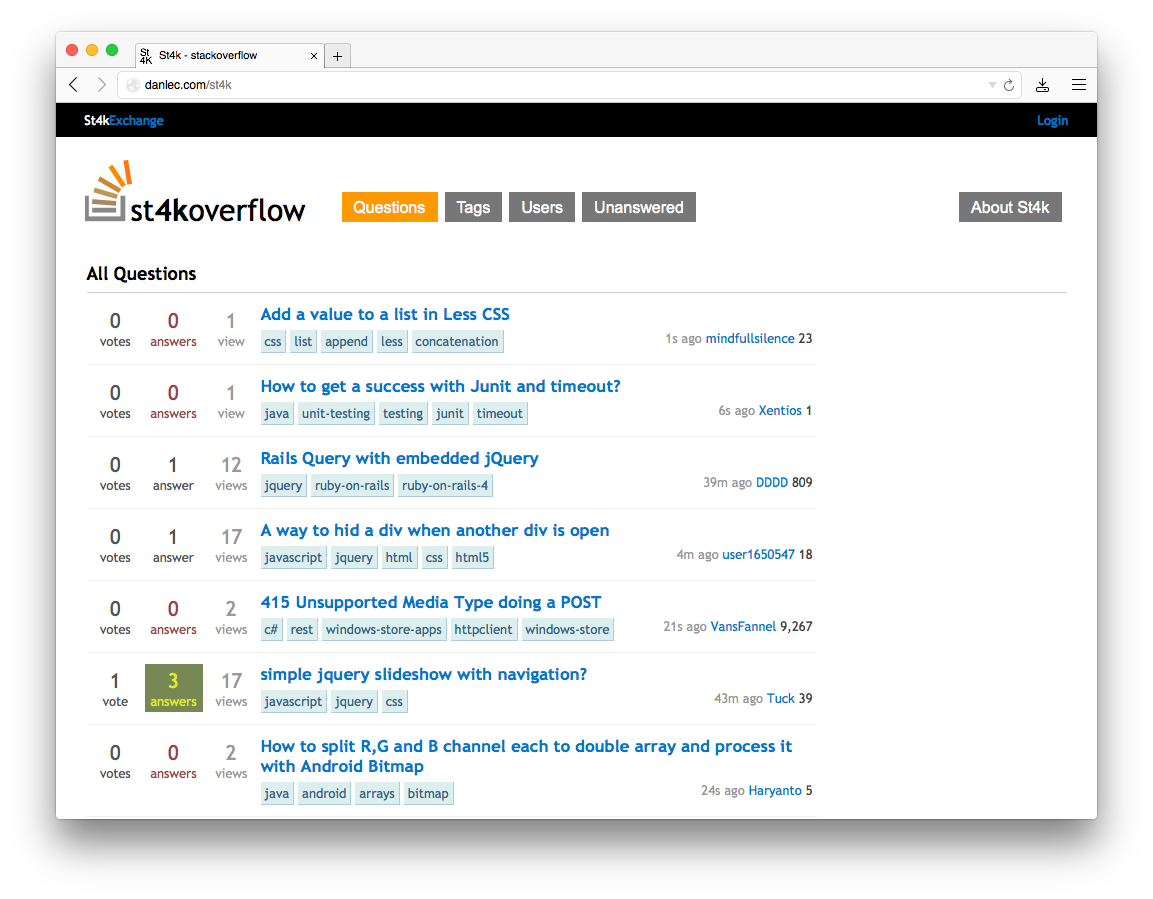
Task: Switch to the Tags tab
Action: [473, 207]
